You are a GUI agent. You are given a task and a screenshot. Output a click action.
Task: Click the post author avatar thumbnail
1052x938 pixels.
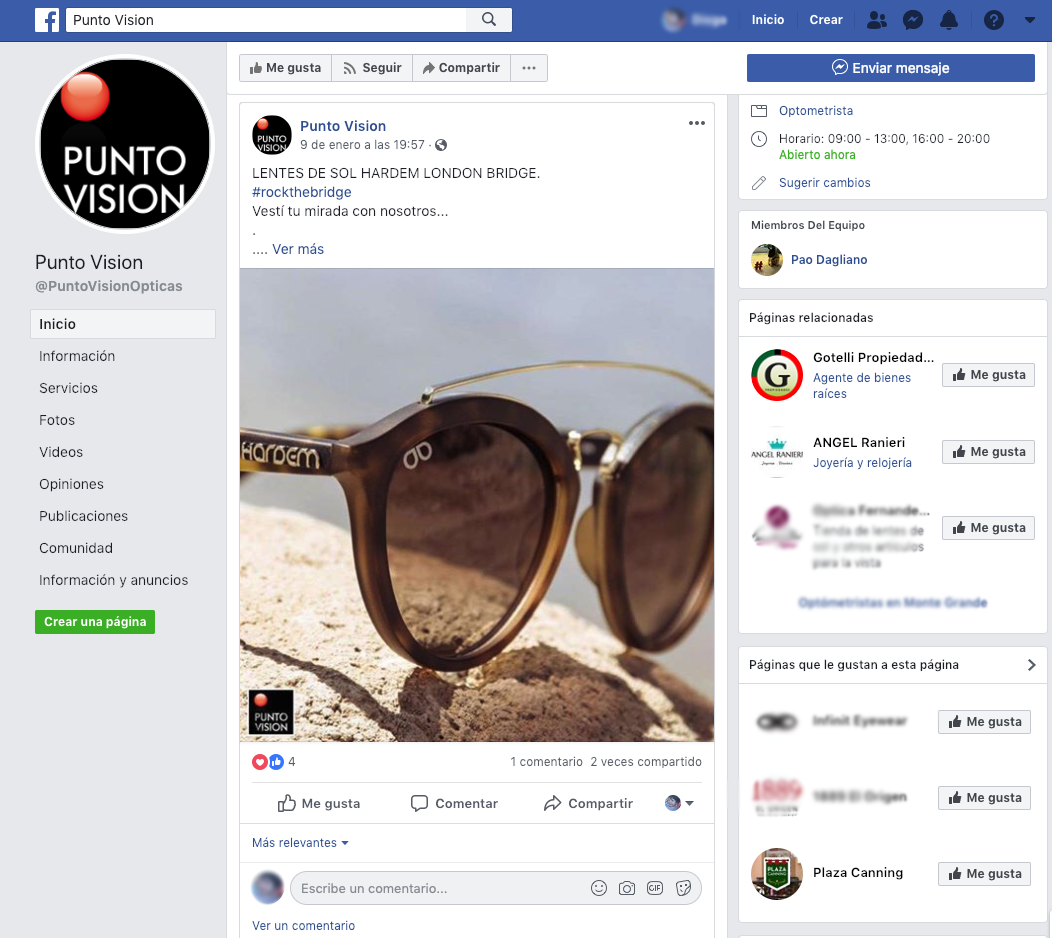[x=272, y=135]
